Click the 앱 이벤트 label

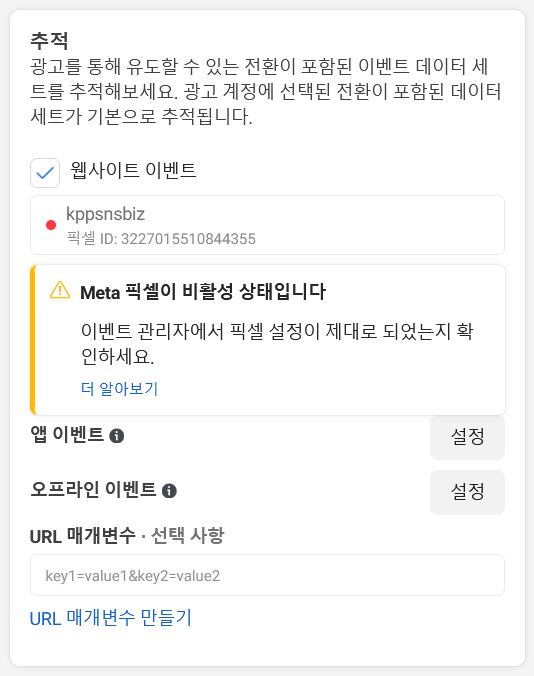(67, 435)
